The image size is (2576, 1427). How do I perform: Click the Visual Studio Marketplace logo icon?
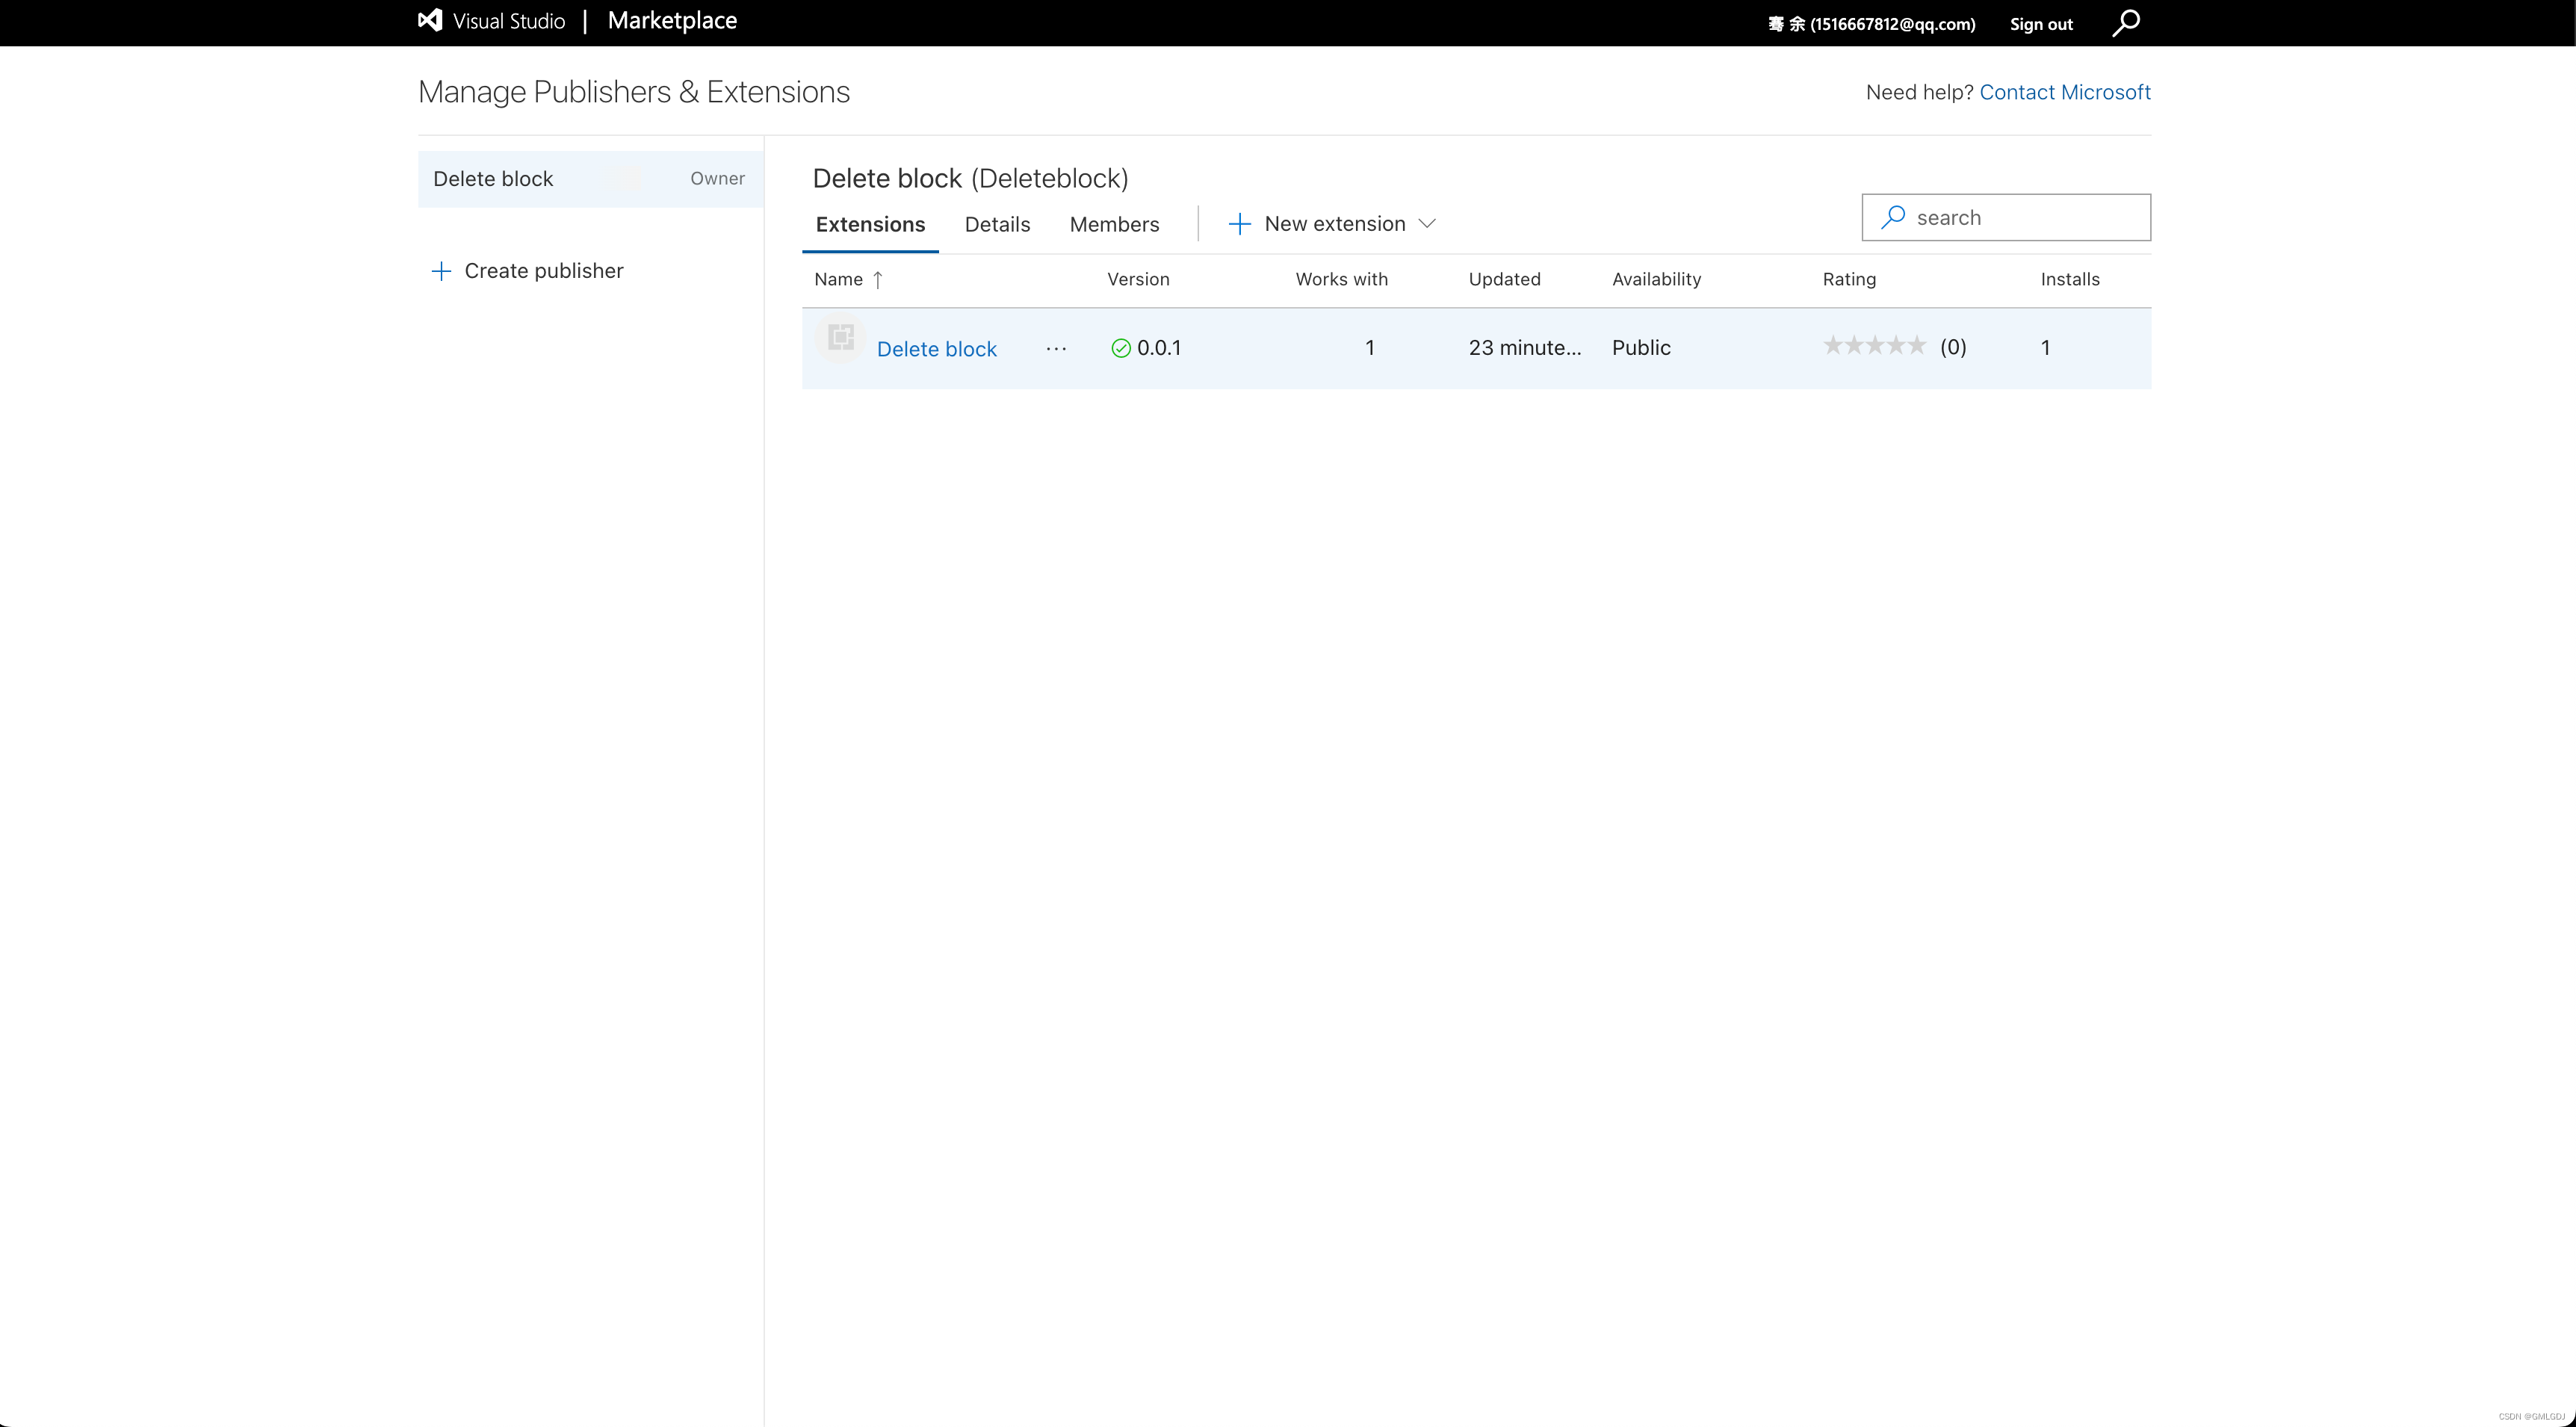point(433,21)
